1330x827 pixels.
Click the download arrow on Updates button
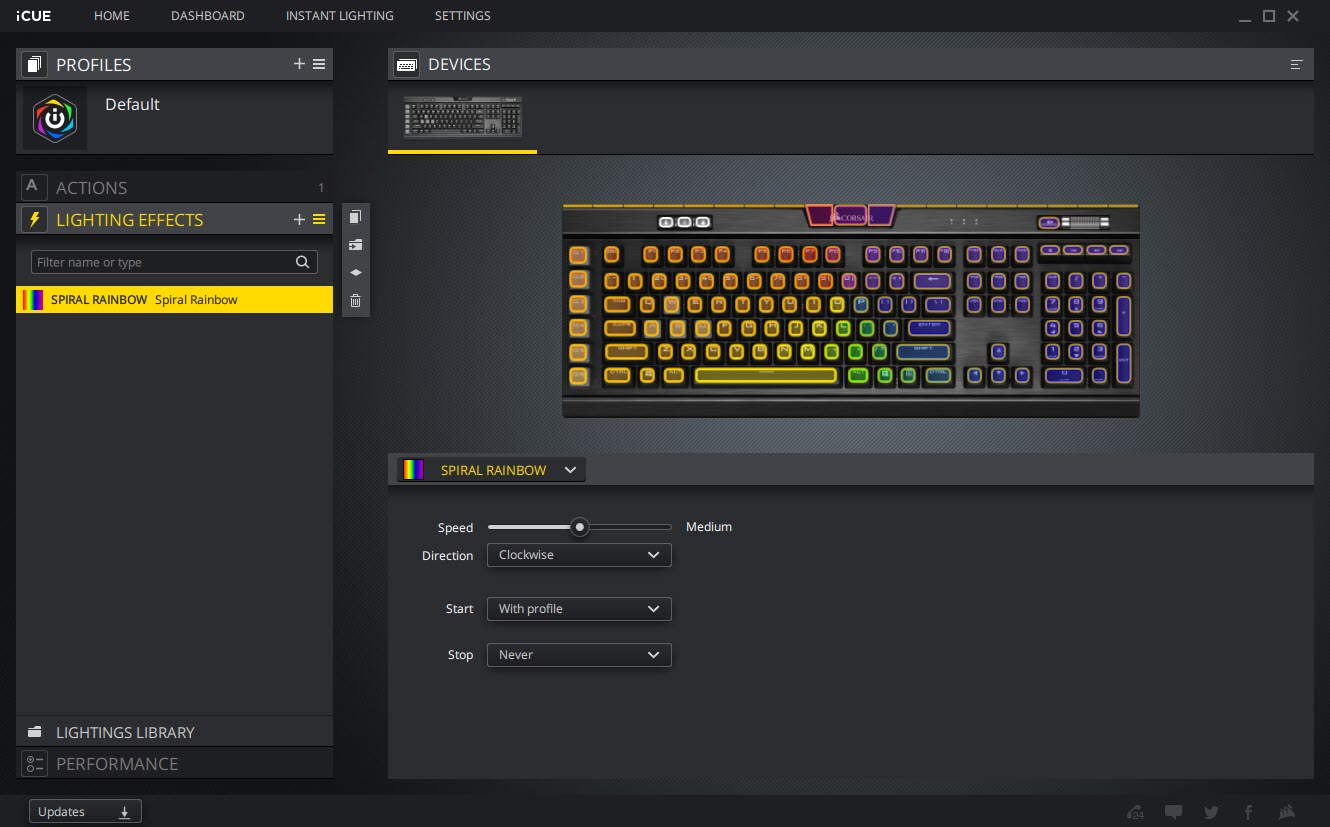[125, 812]
